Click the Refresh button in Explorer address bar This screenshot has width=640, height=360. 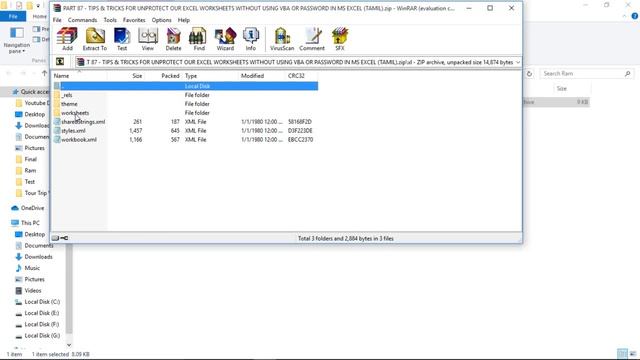(529, 73)
